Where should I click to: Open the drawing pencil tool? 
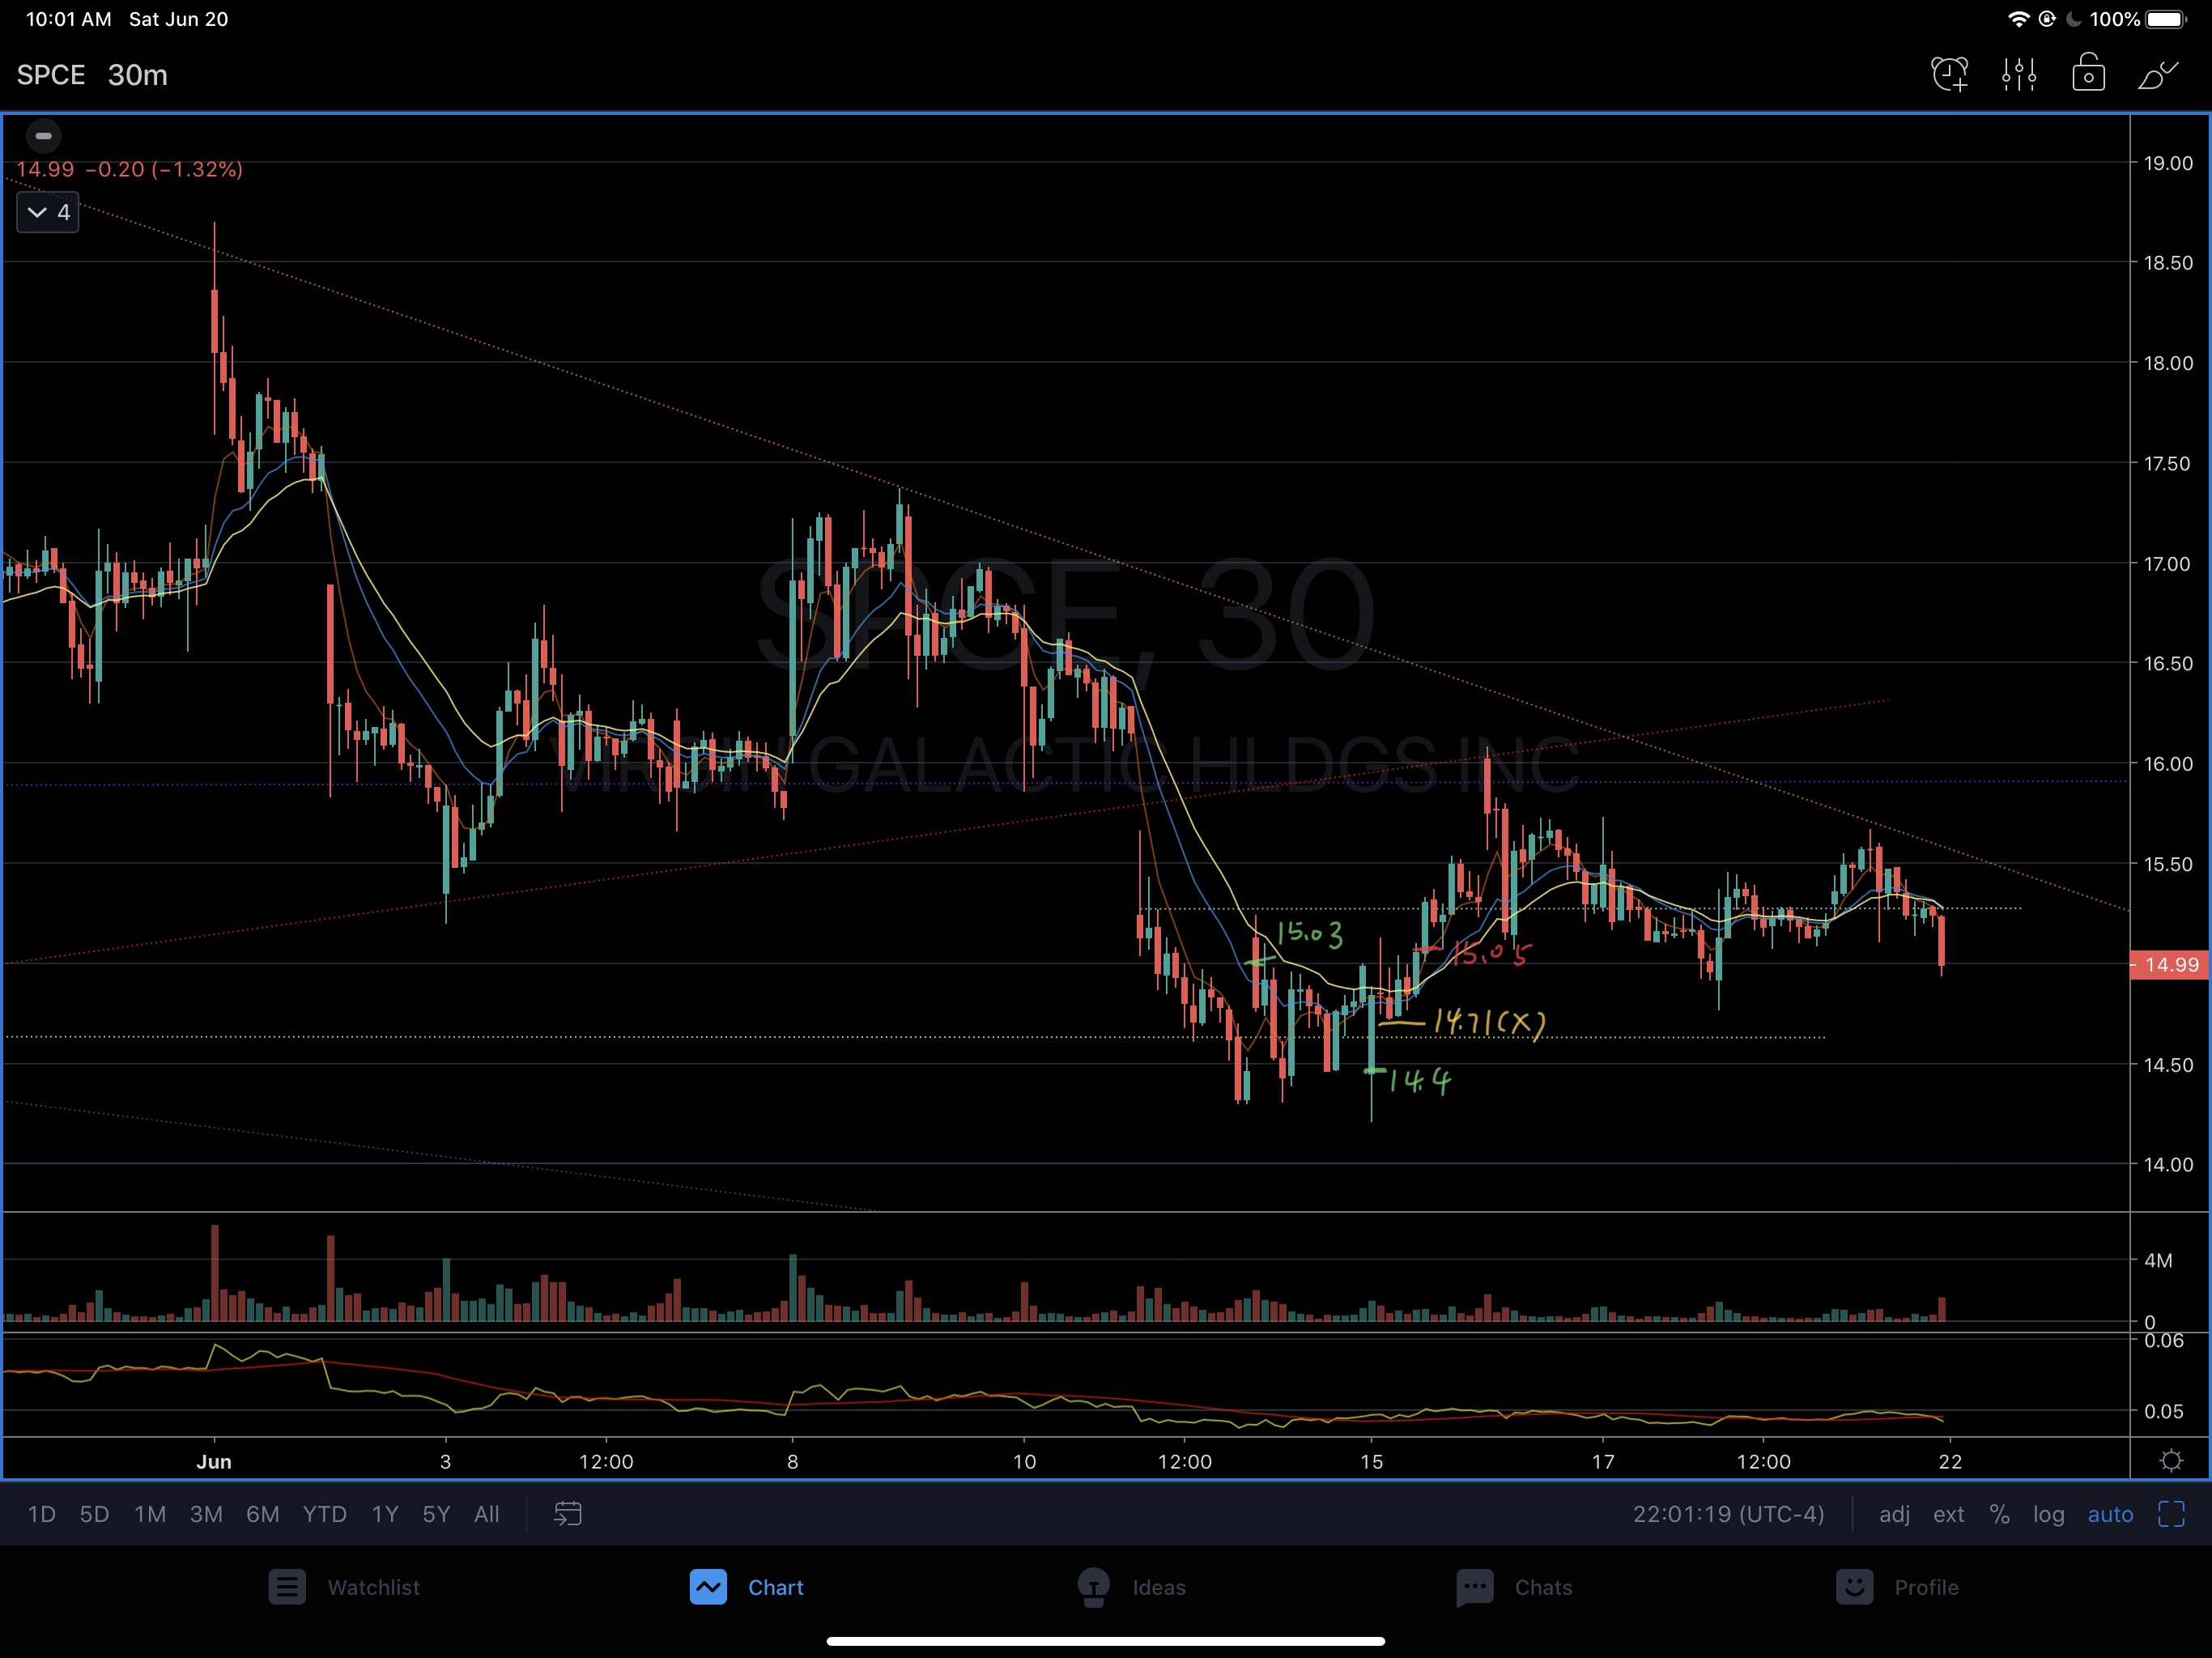2158,75
